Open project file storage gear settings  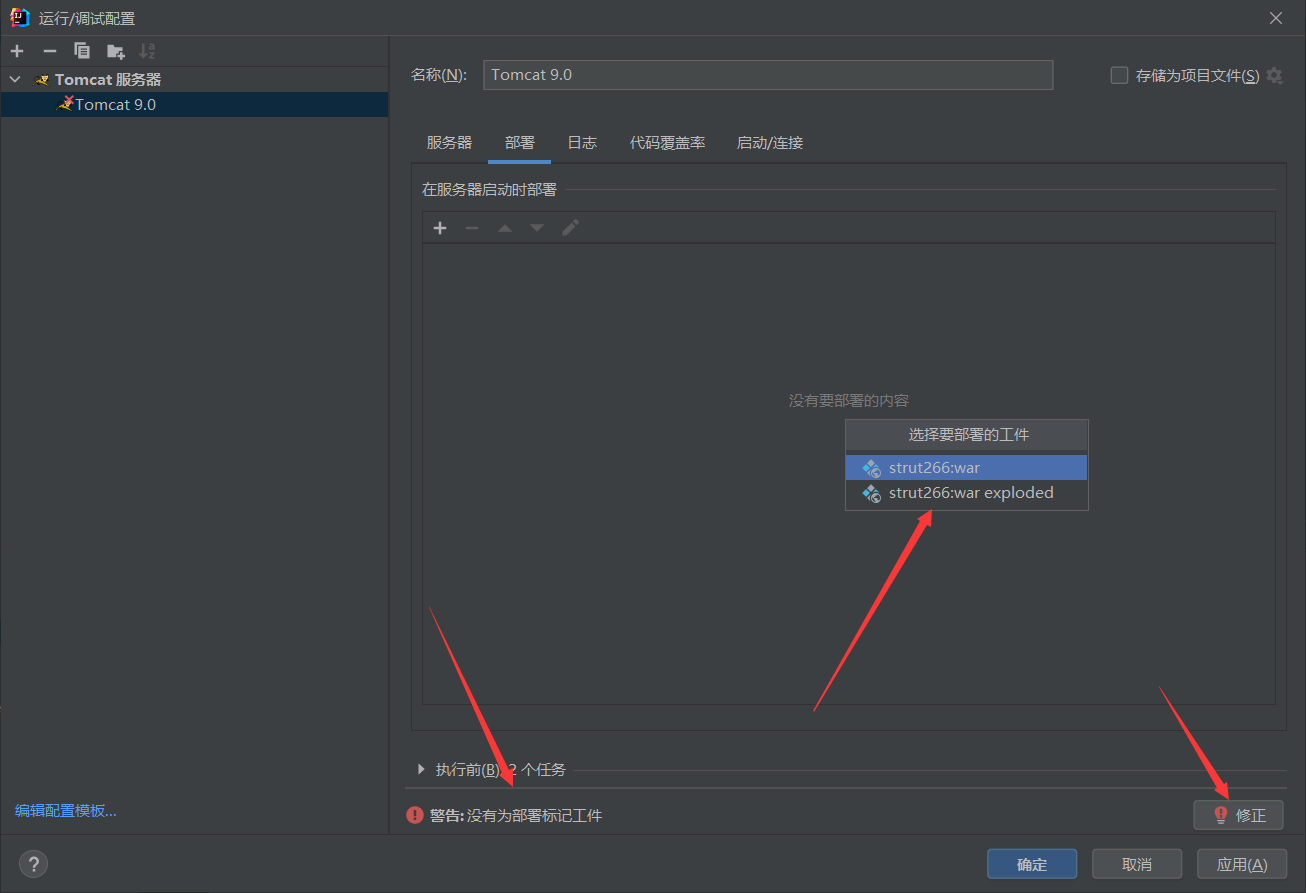pos(1274,75)
